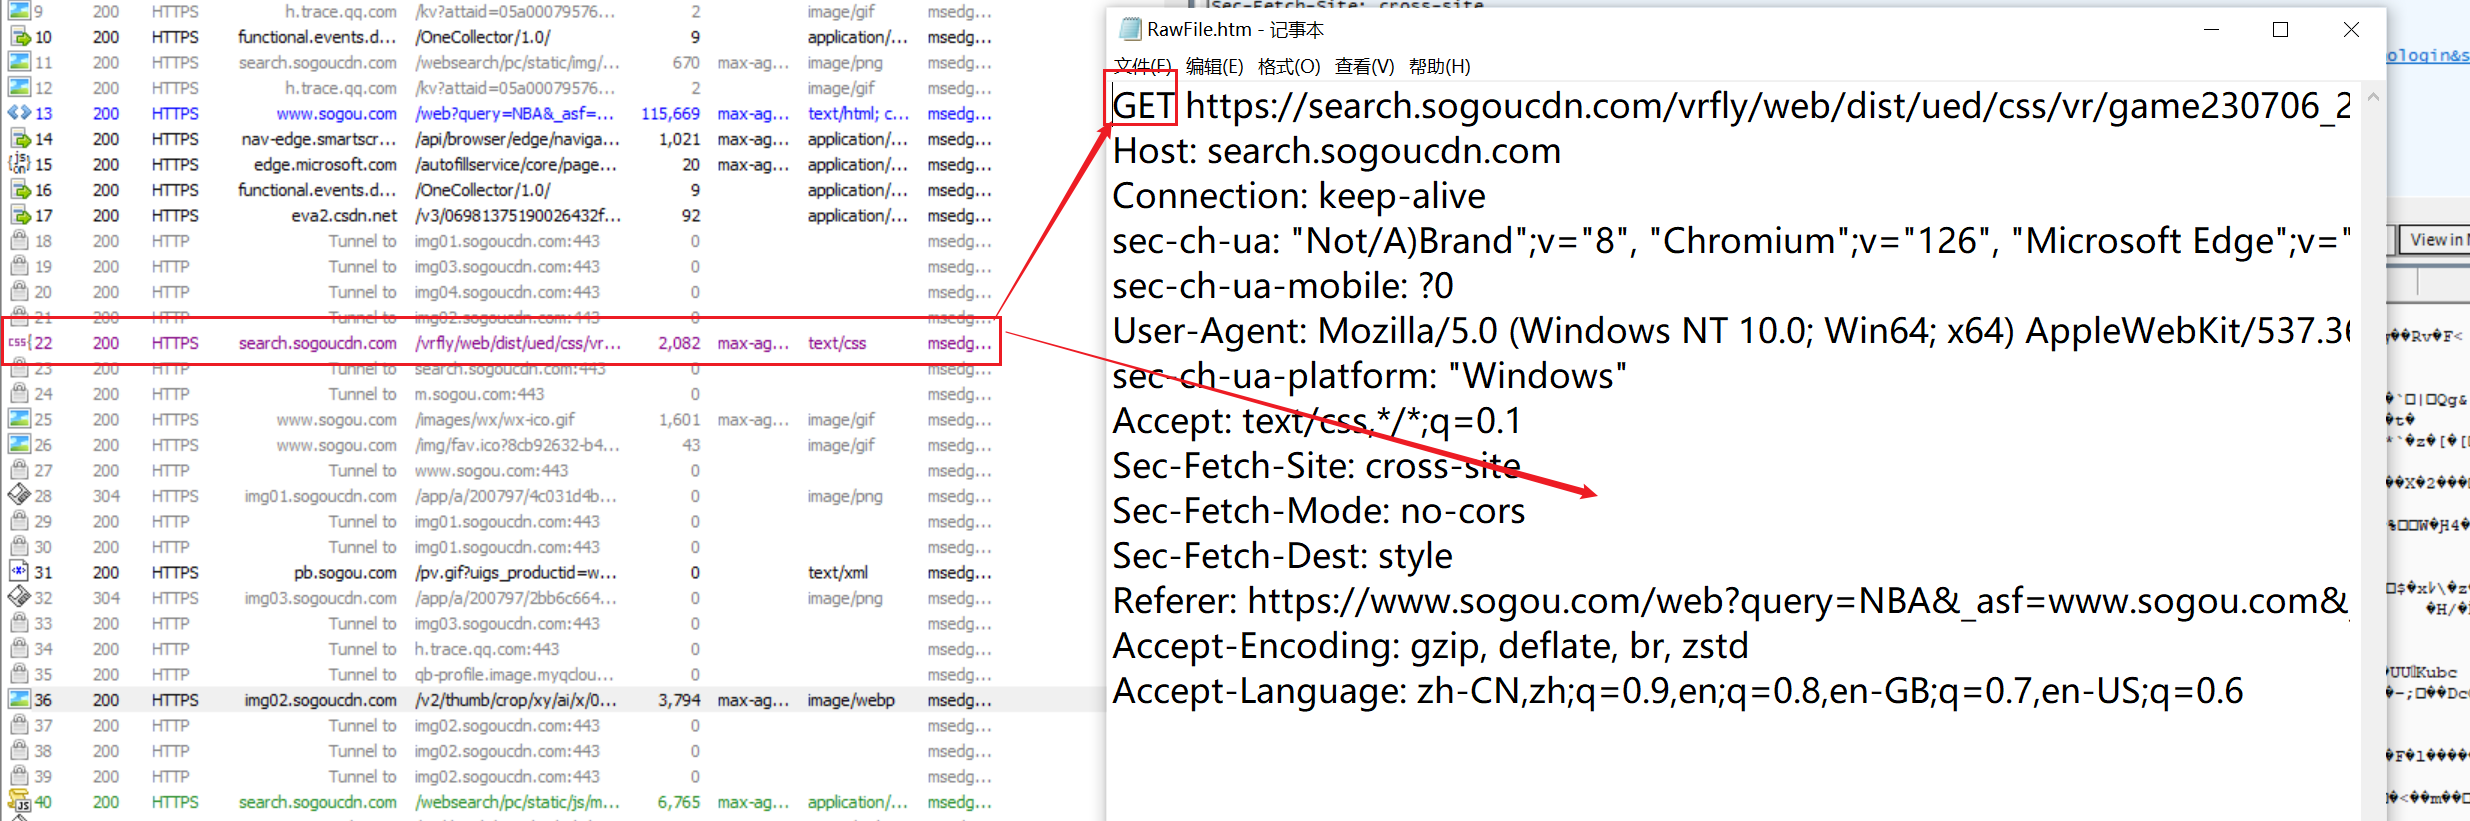Click the icon of session 14
Viewport: 2470px width, 821px height.
pos(19,139)
